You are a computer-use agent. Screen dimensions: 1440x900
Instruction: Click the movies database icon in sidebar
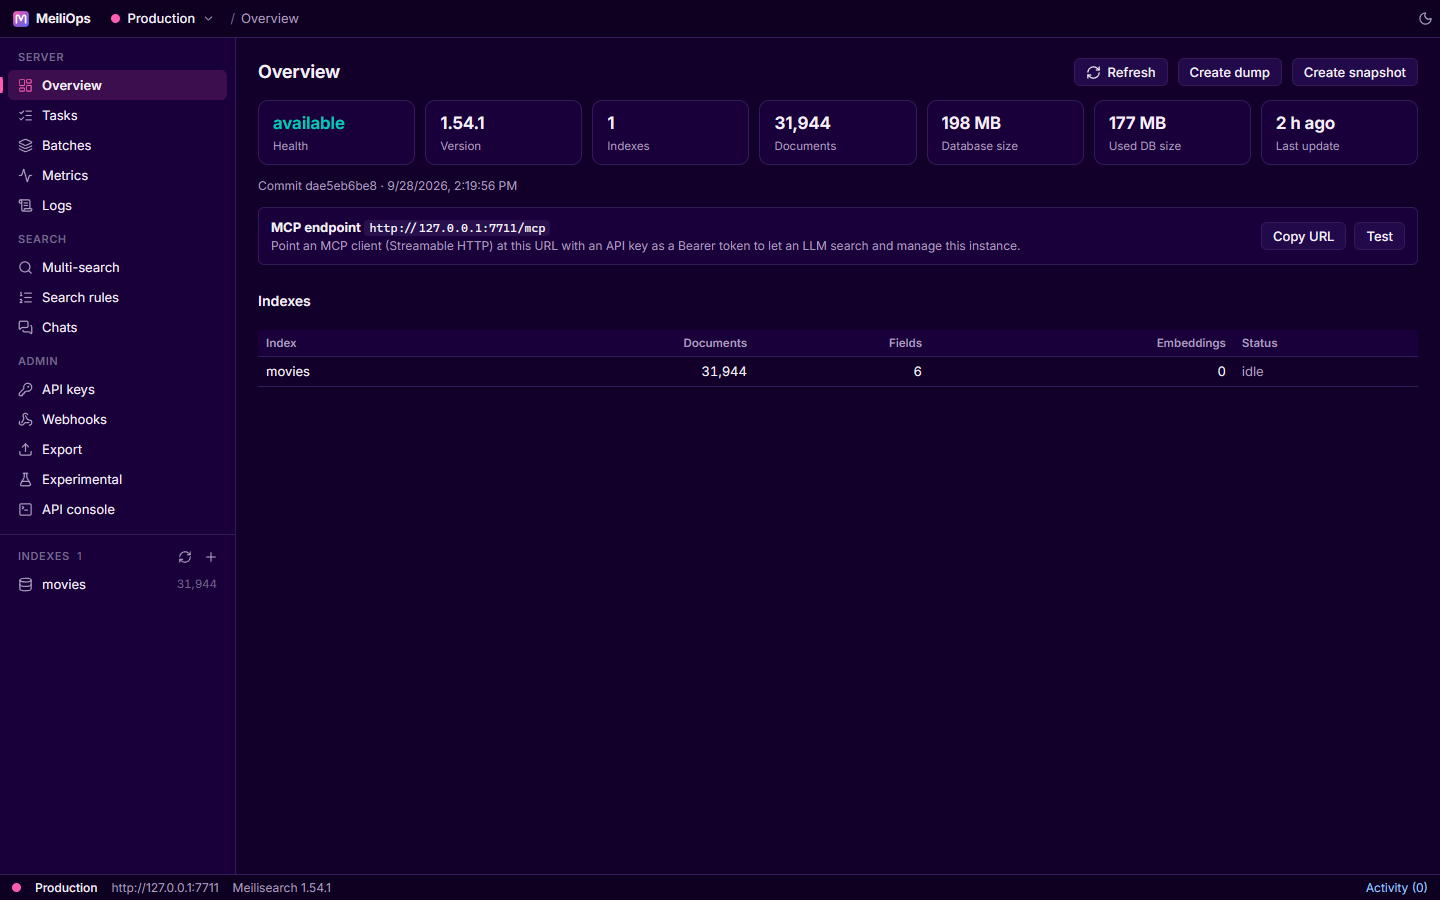pos(26,585)
